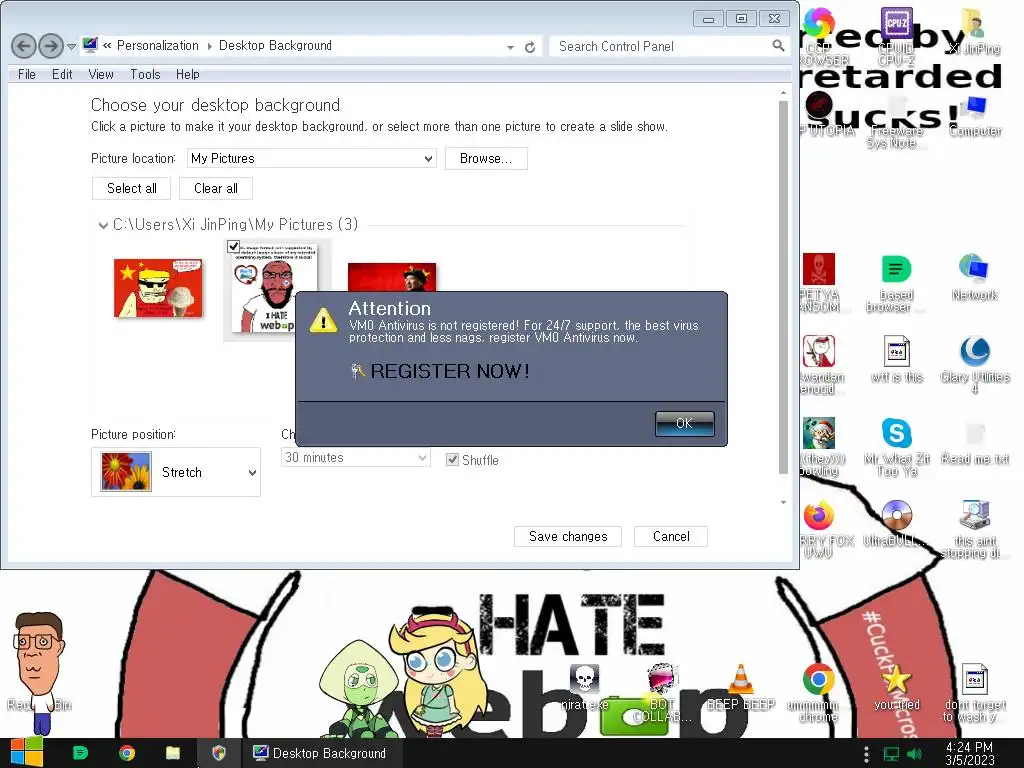Click the volume speaker tray icon

[914, 754]
